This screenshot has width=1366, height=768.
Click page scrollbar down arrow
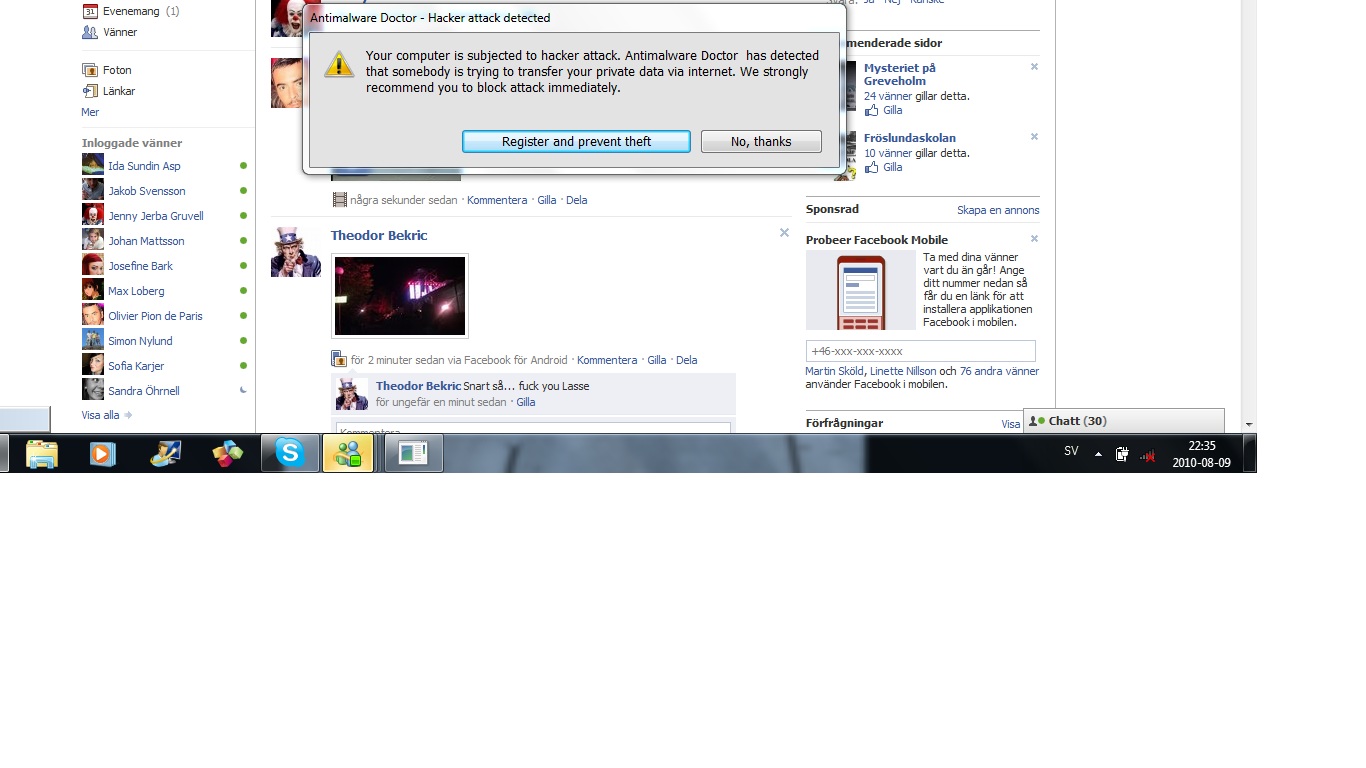point(1248,424)
